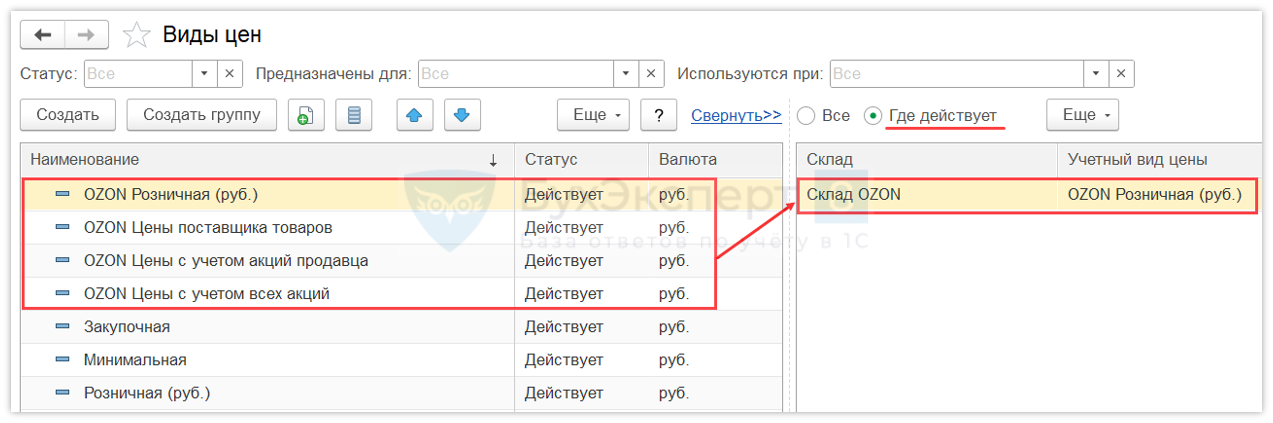Screen dimensions: 1273x423
Task: Click the copy item icon with green plus
Action: [x=306, y=116]
